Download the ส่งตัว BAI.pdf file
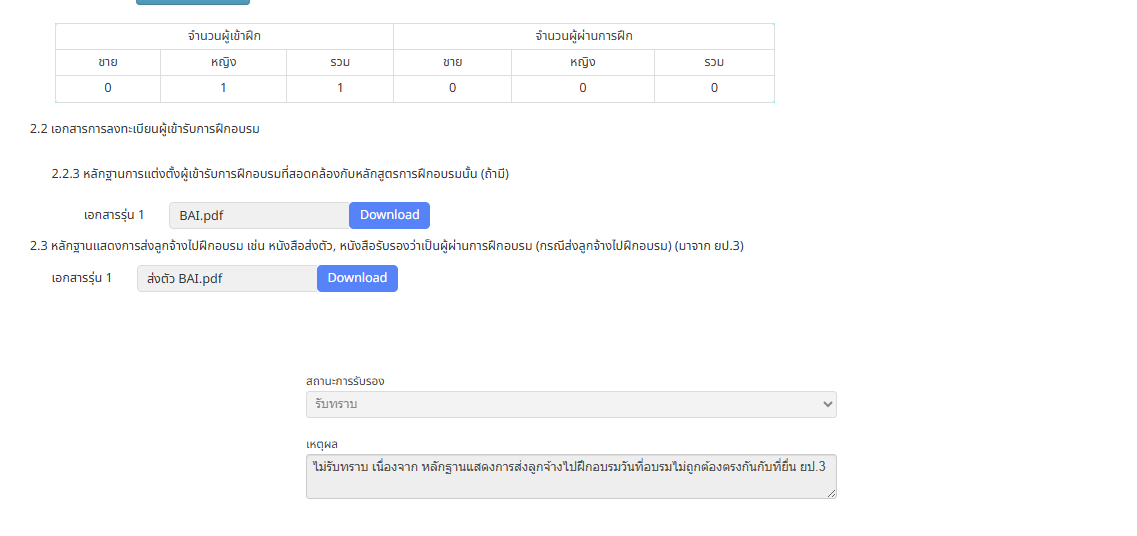Image resolution: width=1137 pixels, height=536 pixels. (357, 278)
